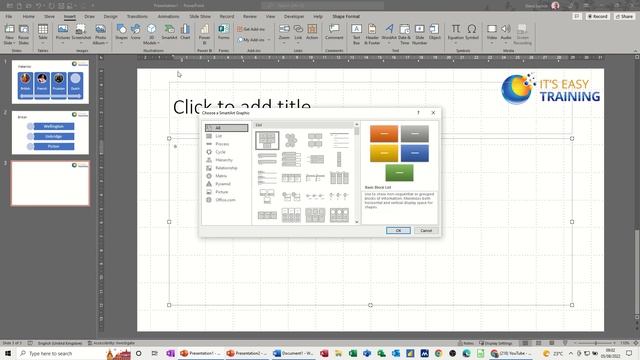Image resolution: width=640 pixels, height=360 pixels.
Task: Click the Zoom icon in Links group
Action: coord(284,29)
